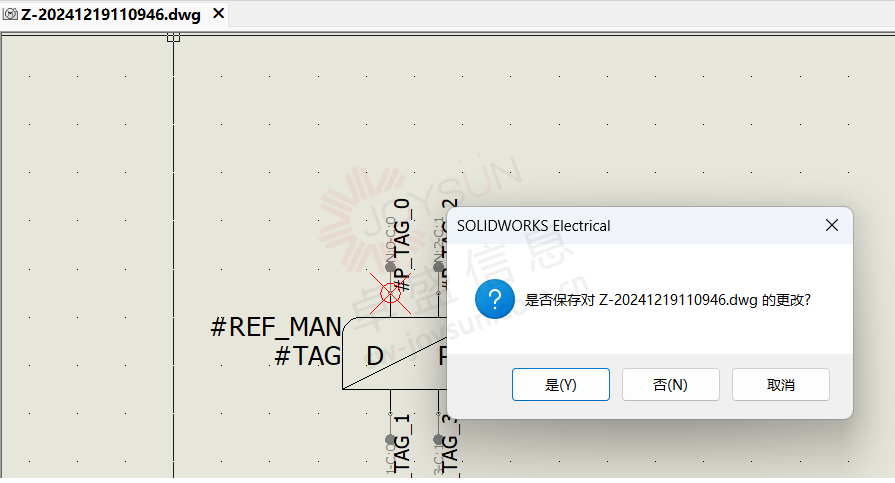Click the blue question mark icon
The width and height of the screenshot is (895, 483).
point(495,299)
